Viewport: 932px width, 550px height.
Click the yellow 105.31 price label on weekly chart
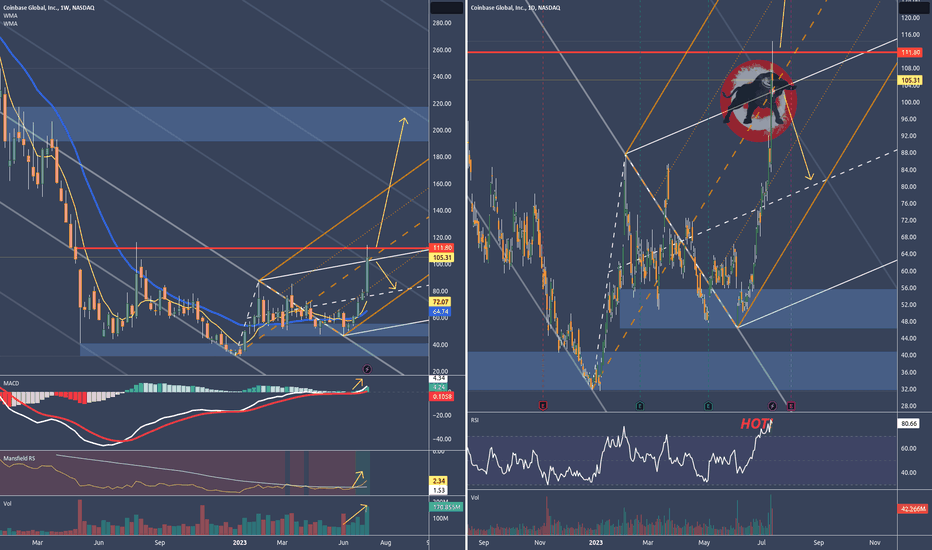coord(442,257)
